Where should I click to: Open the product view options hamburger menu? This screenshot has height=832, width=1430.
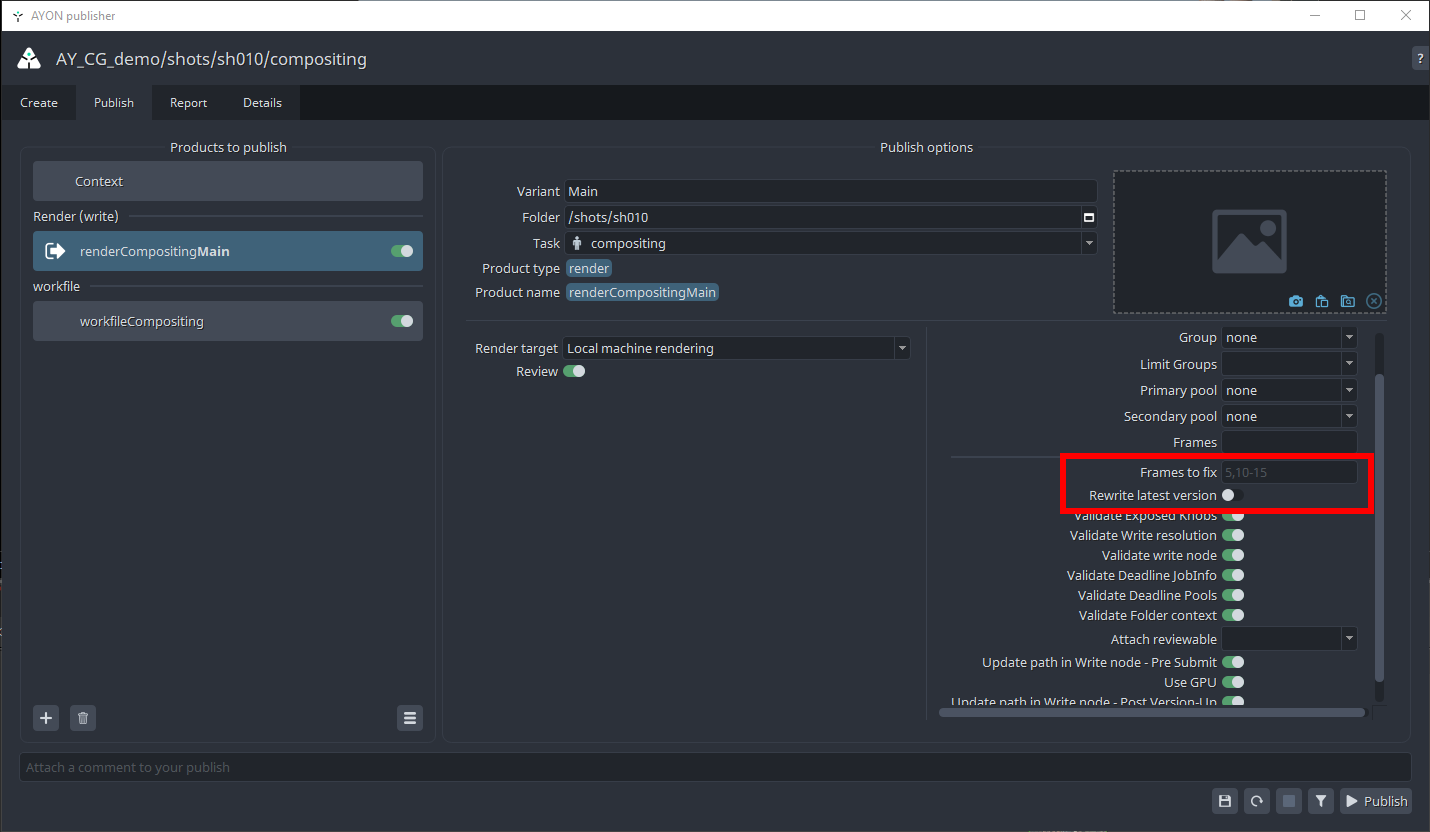point(409,718)
